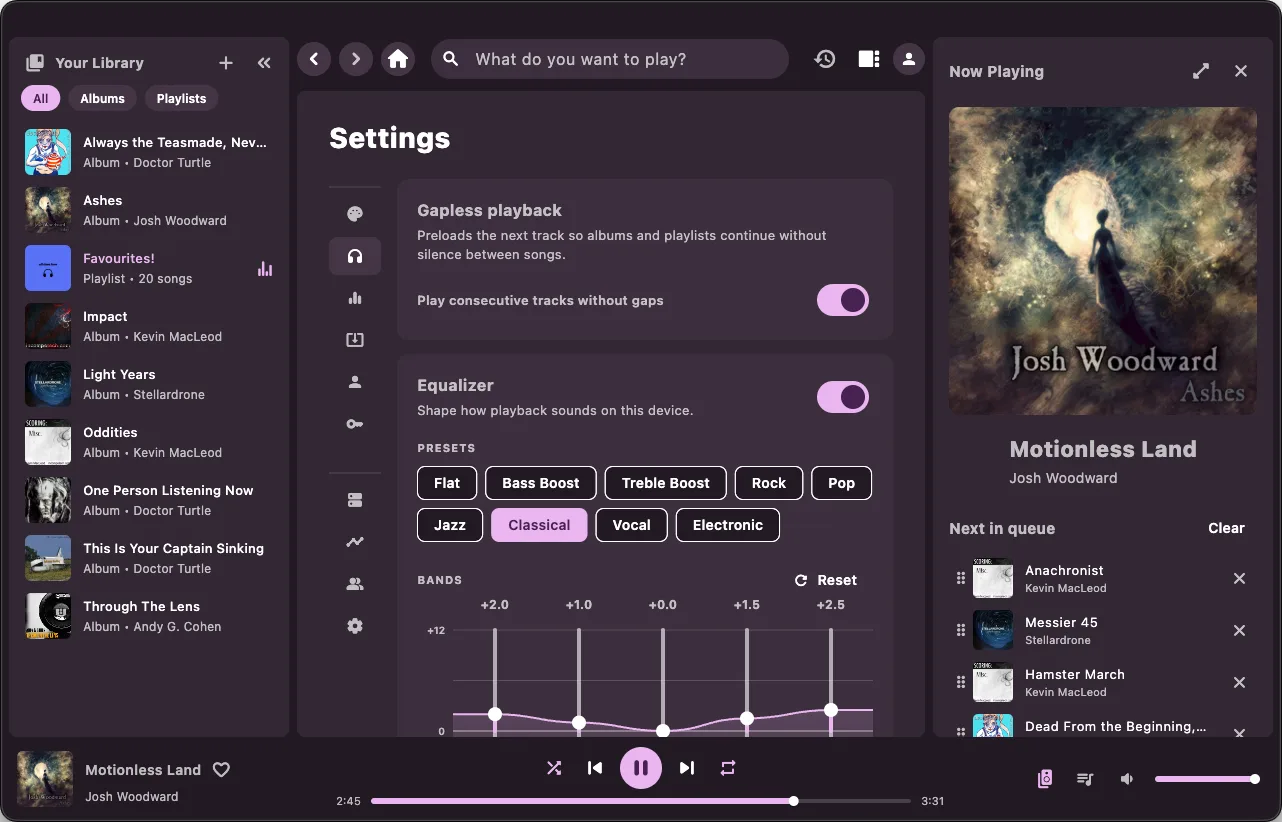
Task: Open the Ashes album in library
Action: click(x=149, y=210)
